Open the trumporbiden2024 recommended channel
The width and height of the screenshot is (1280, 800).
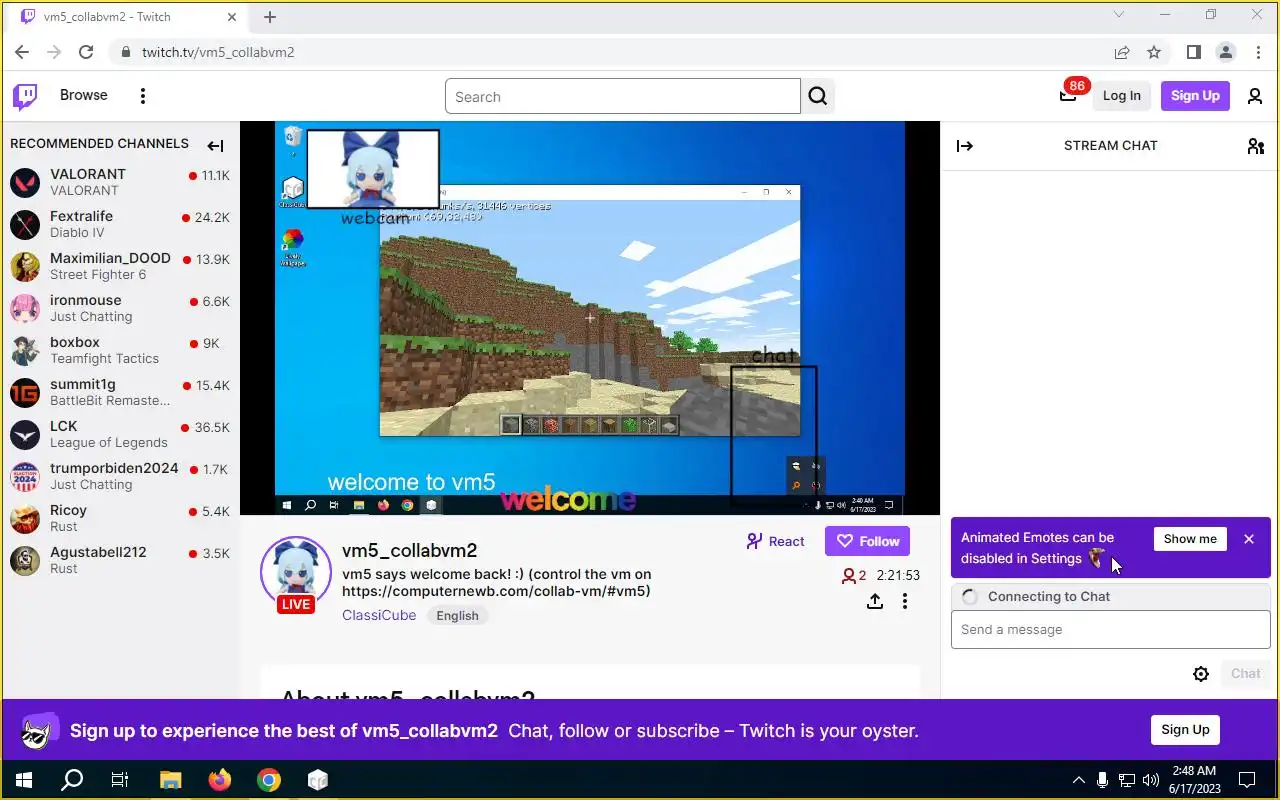tap(120, 476)
